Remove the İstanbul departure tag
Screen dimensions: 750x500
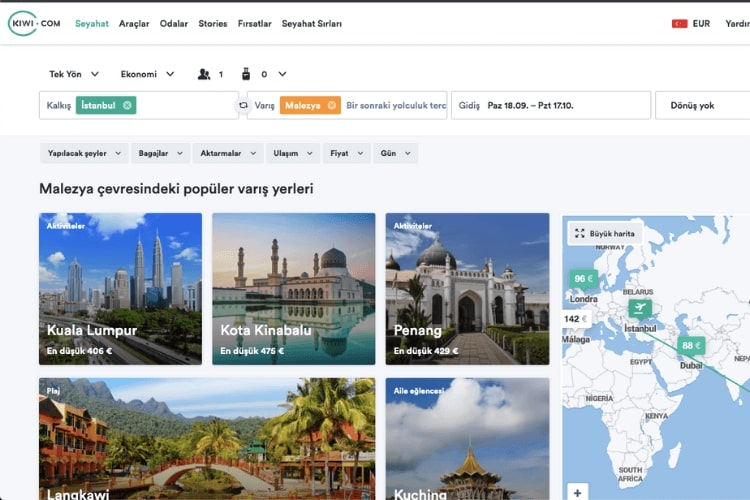click(127, 105)
